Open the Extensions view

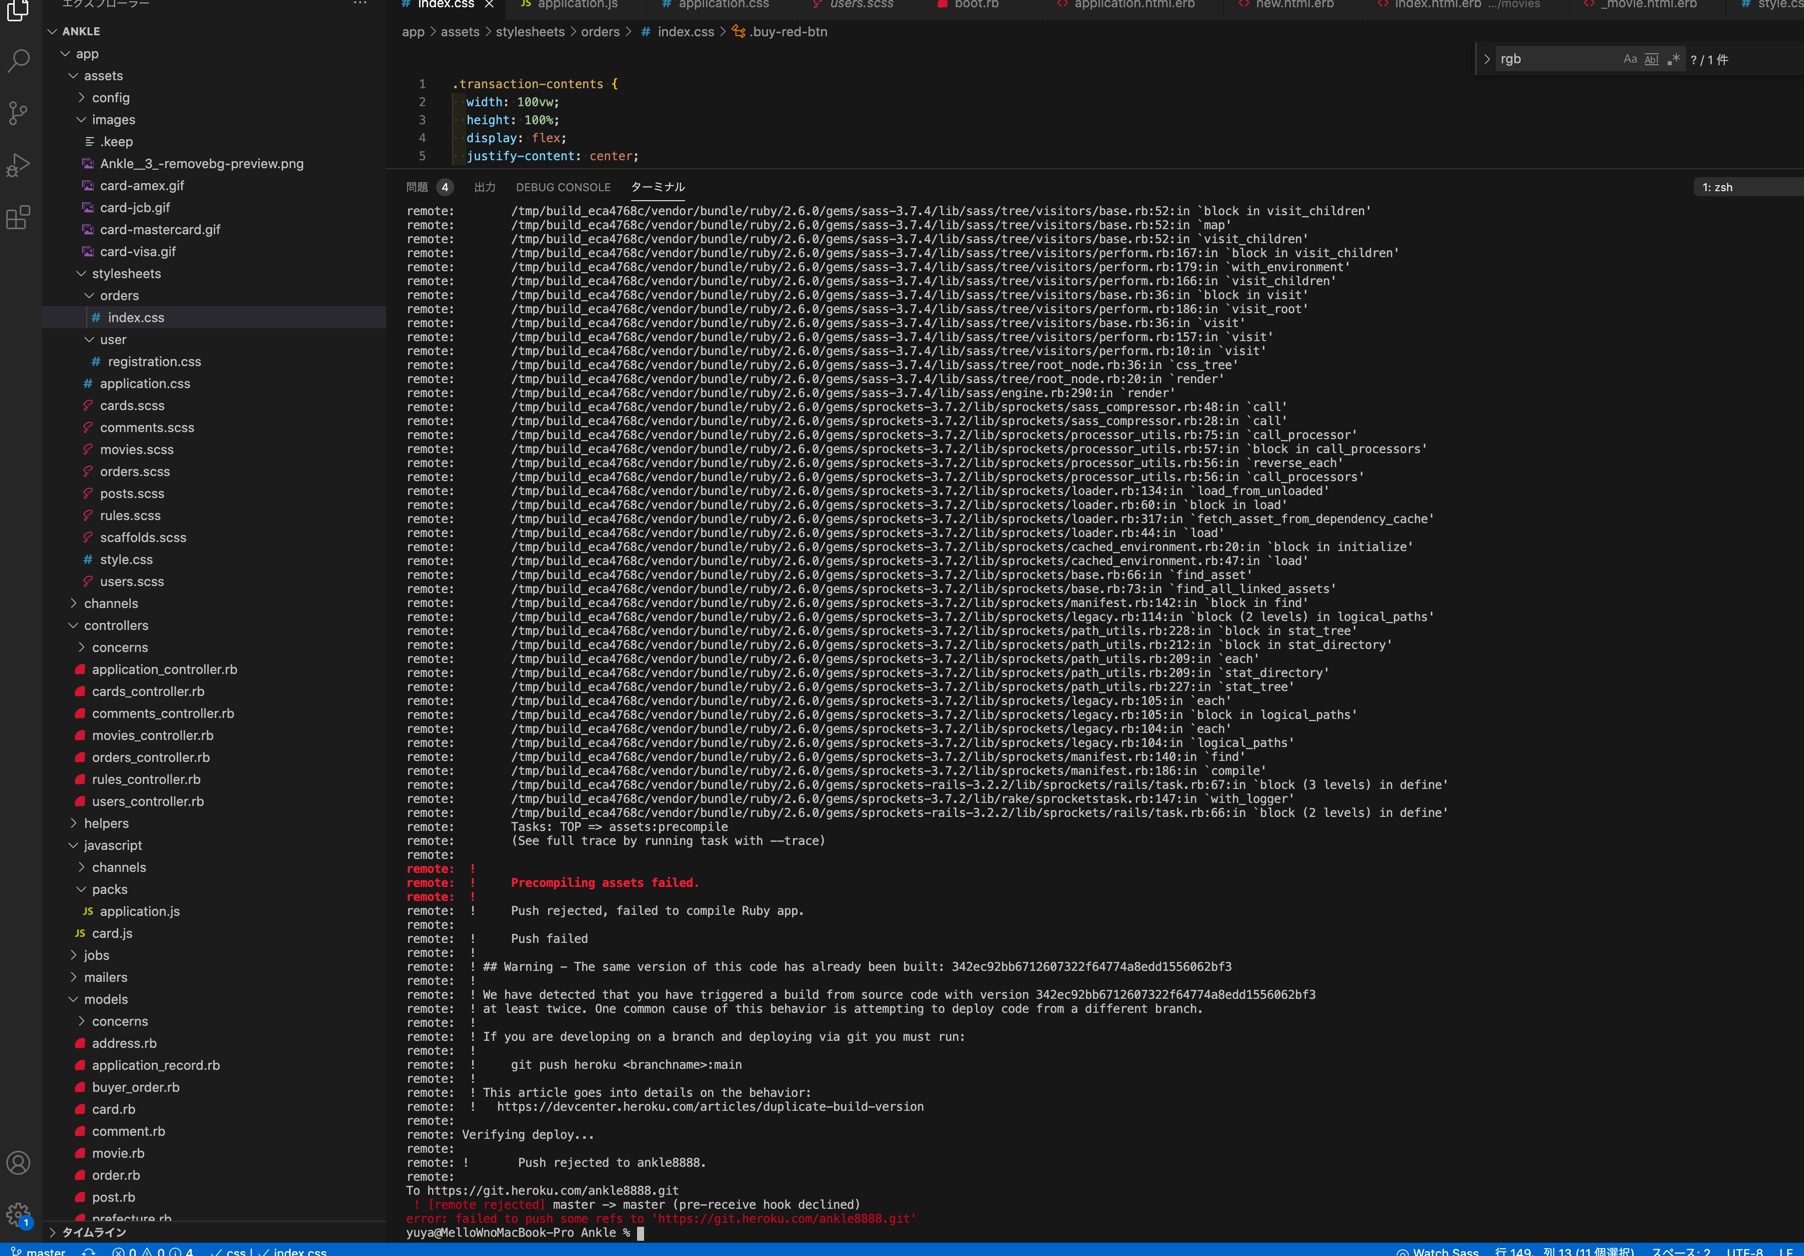click(x=18, y=217)
